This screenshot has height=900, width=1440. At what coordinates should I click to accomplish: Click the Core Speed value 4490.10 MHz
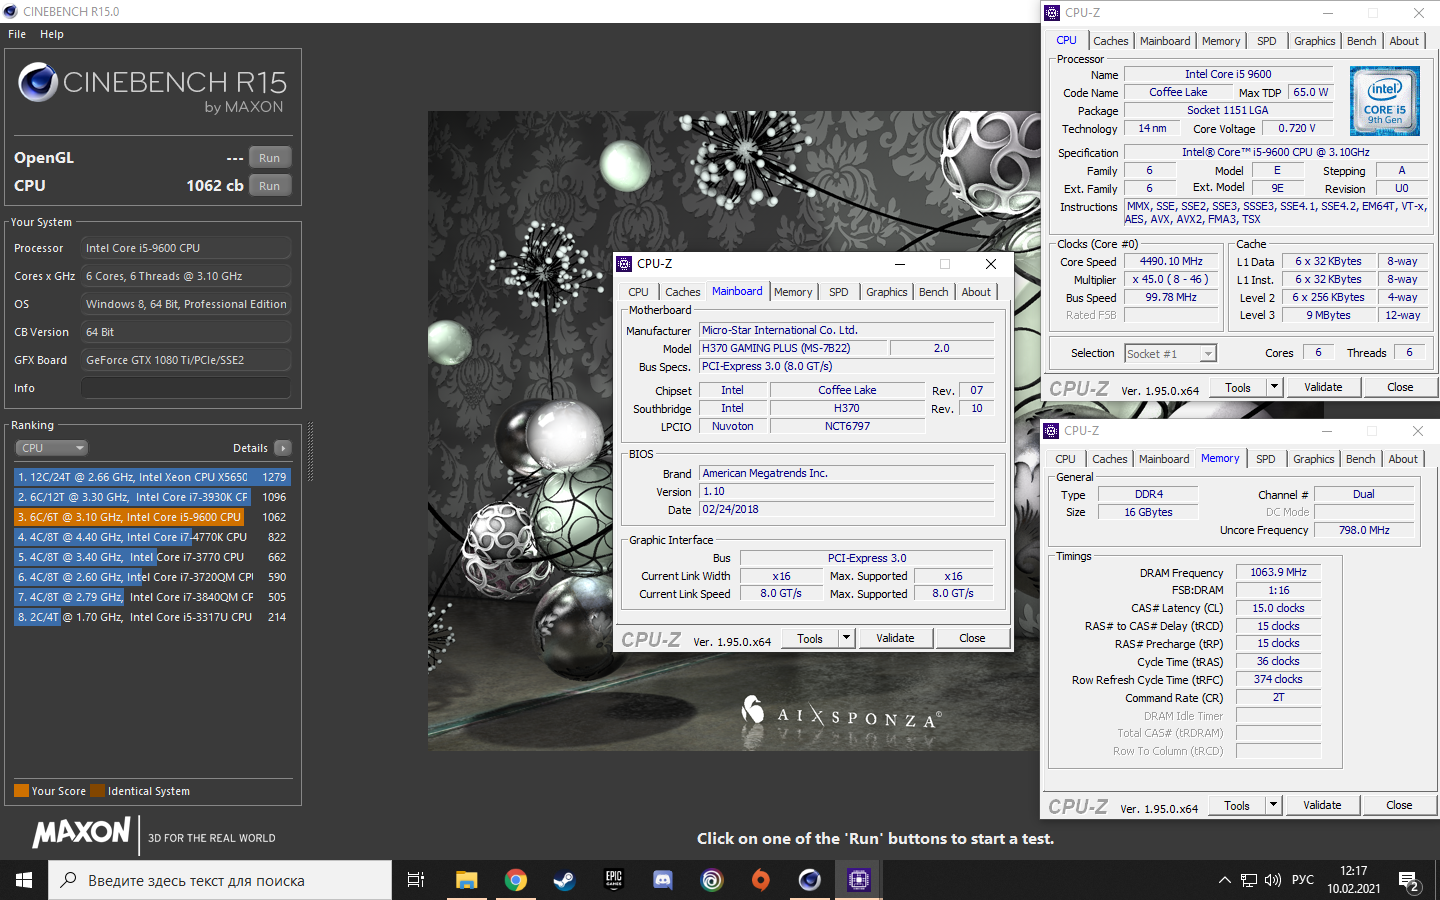coord(1171,261)
